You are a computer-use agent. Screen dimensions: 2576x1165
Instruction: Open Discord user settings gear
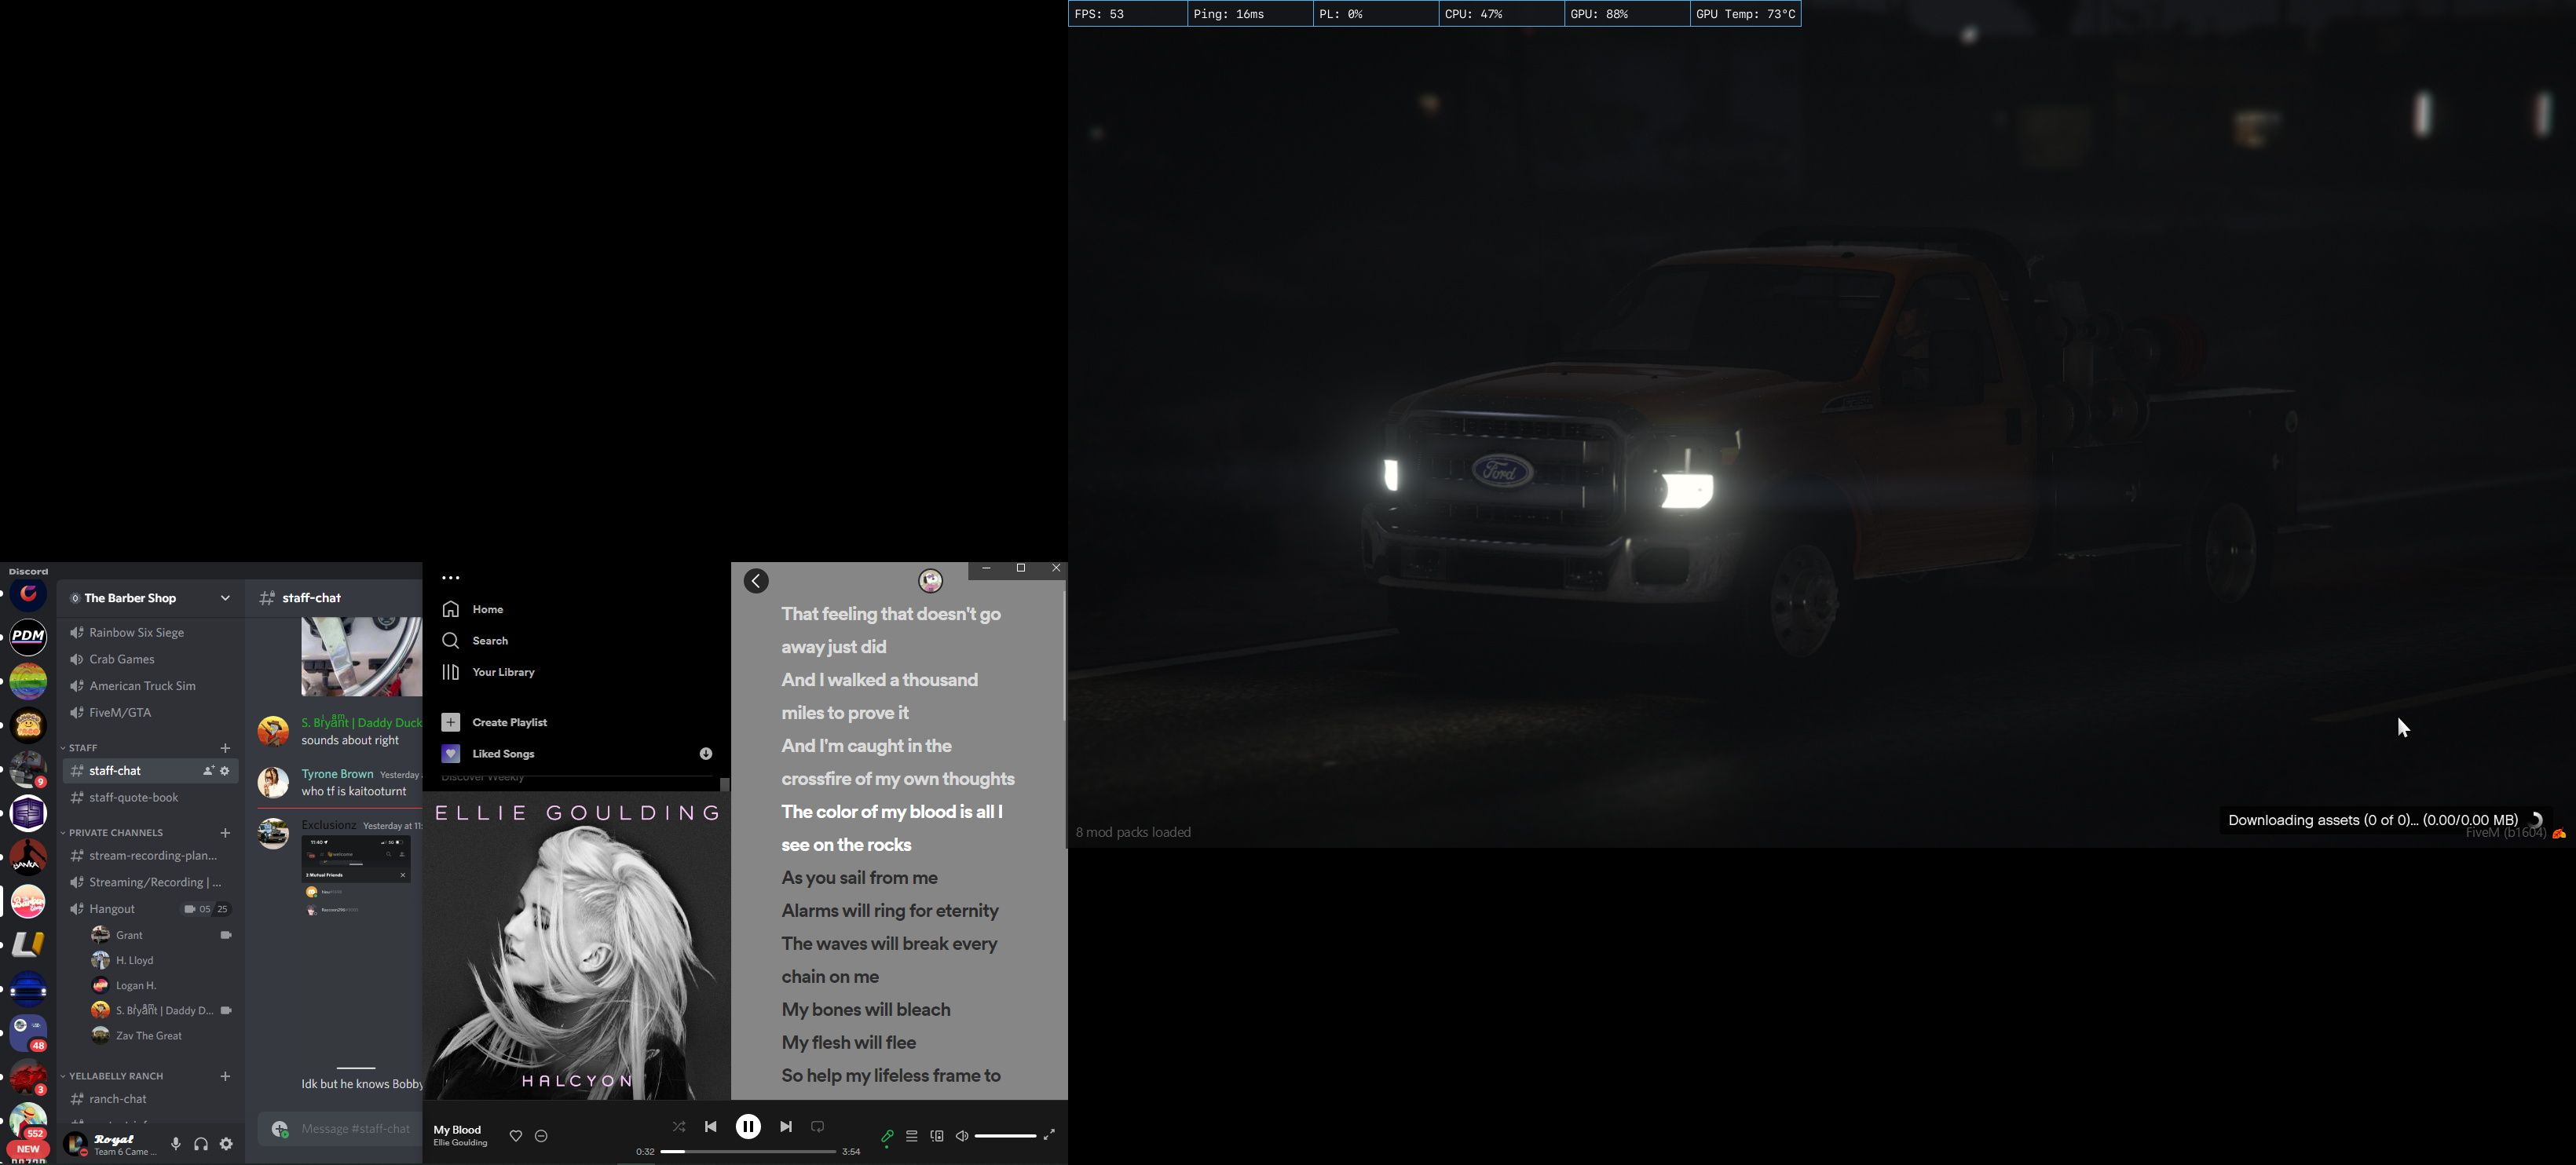tap(226, 1144)
